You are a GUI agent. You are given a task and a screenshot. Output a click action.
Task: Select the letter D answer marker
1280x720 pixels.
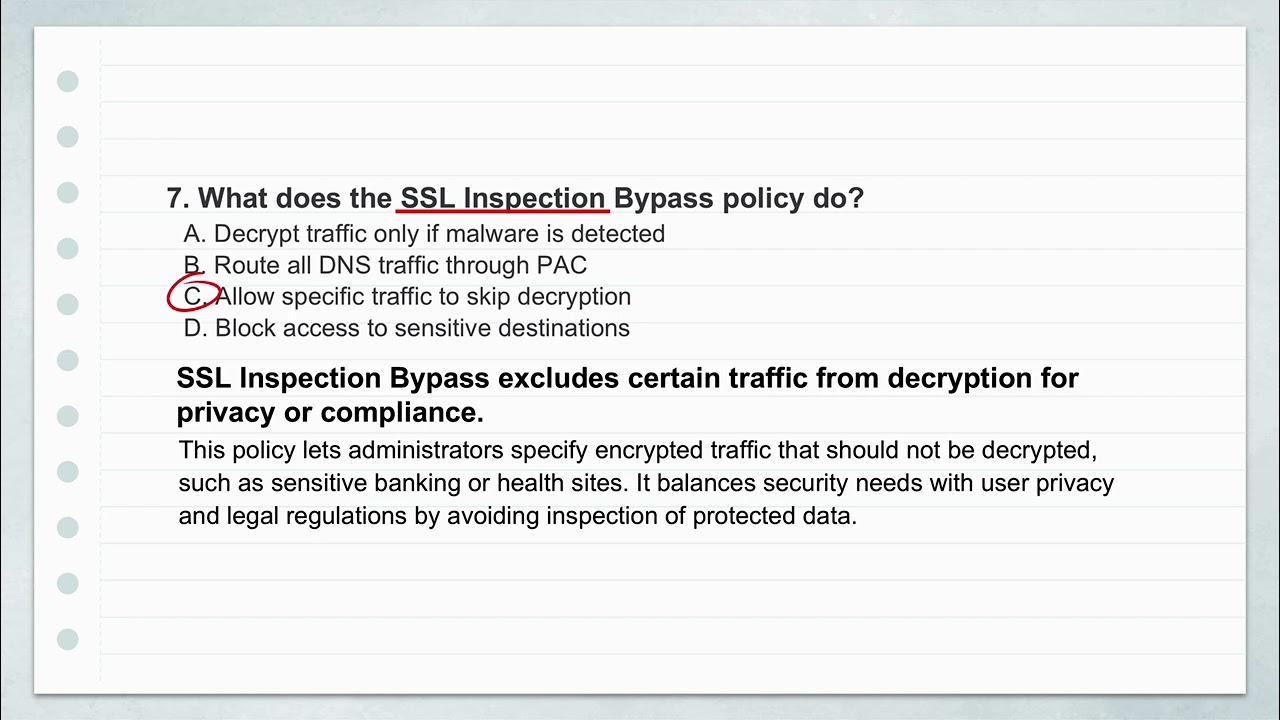click(x=195, y=328)
